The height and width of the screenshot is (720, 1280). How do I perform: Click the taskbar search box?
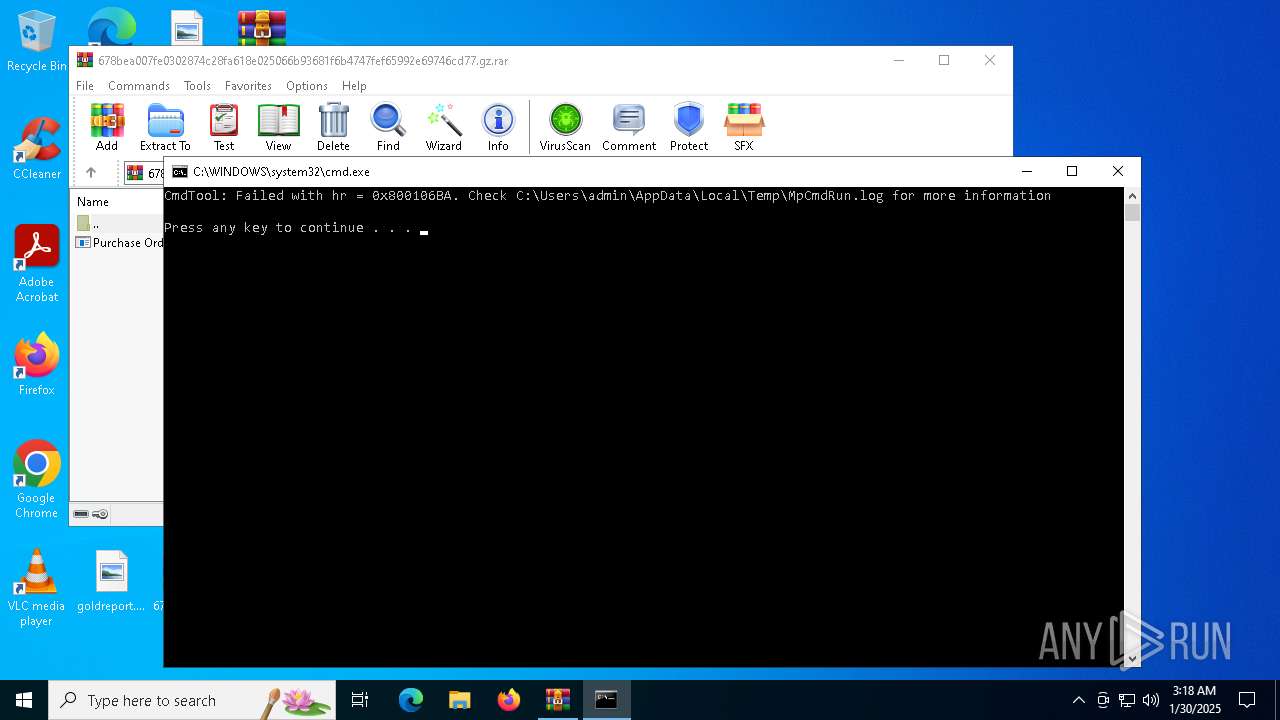[192, 700]
